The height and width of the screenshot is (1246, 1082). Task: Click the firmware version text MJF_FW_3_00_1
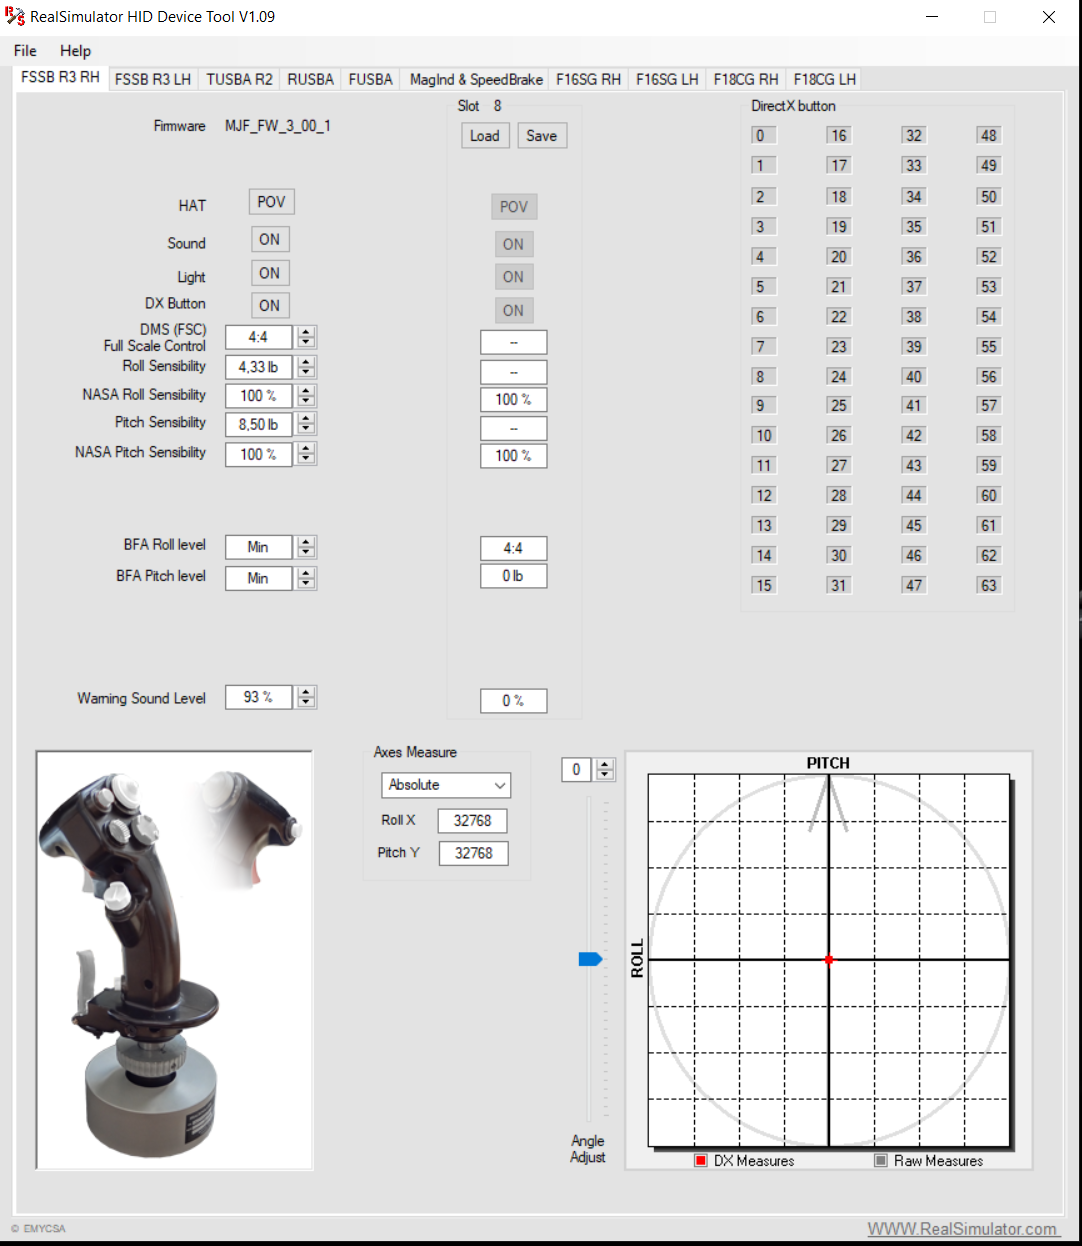point(278,126)
